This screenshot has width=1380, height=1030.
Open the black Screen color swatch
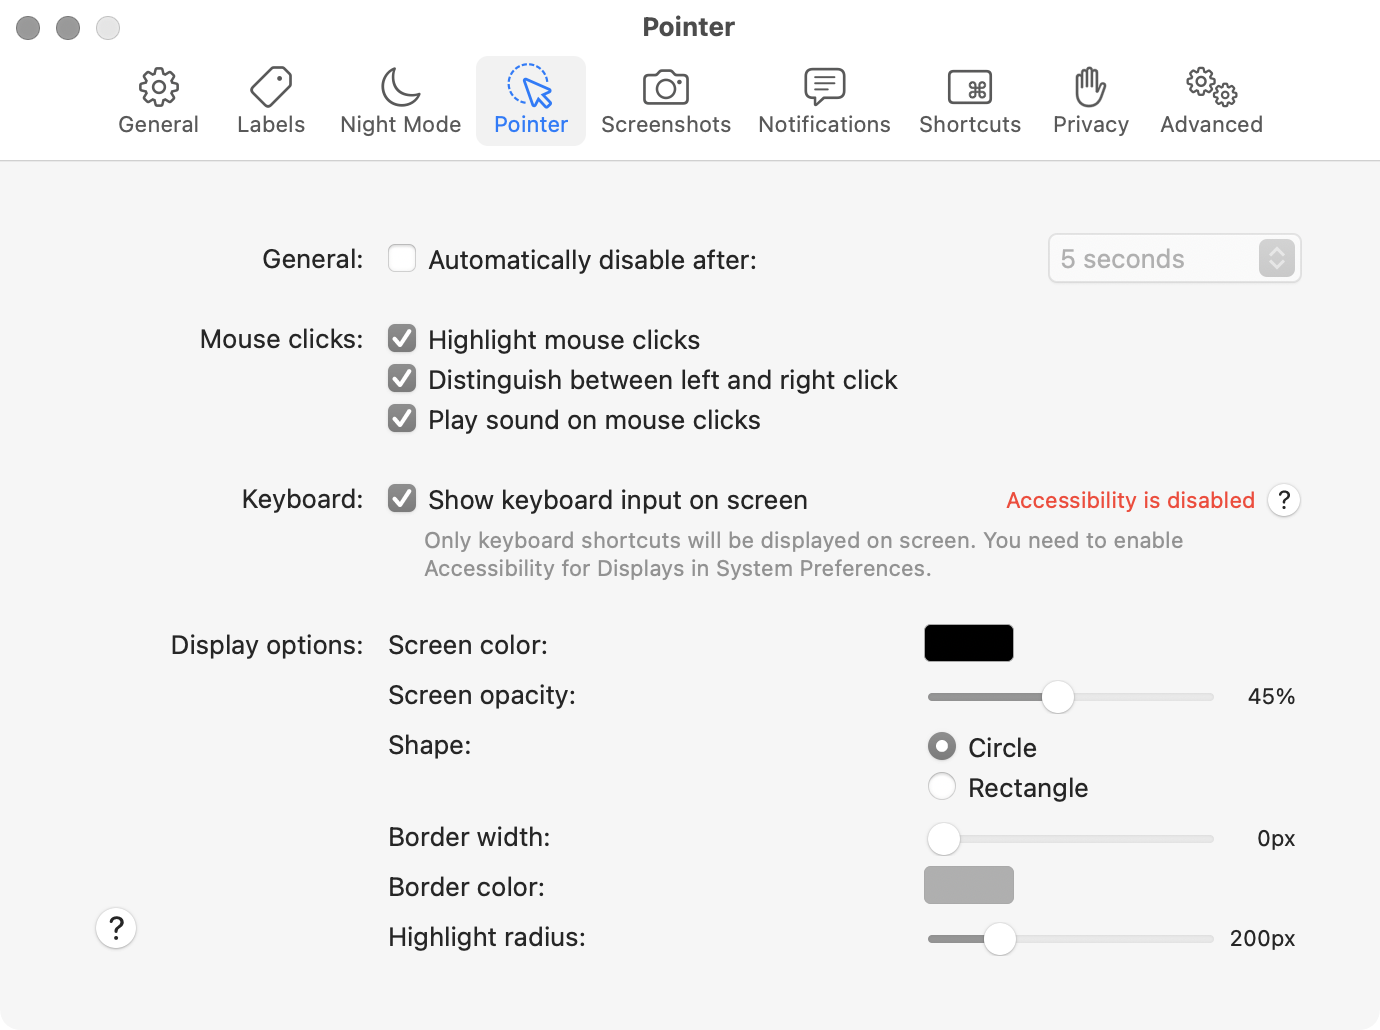968,643
